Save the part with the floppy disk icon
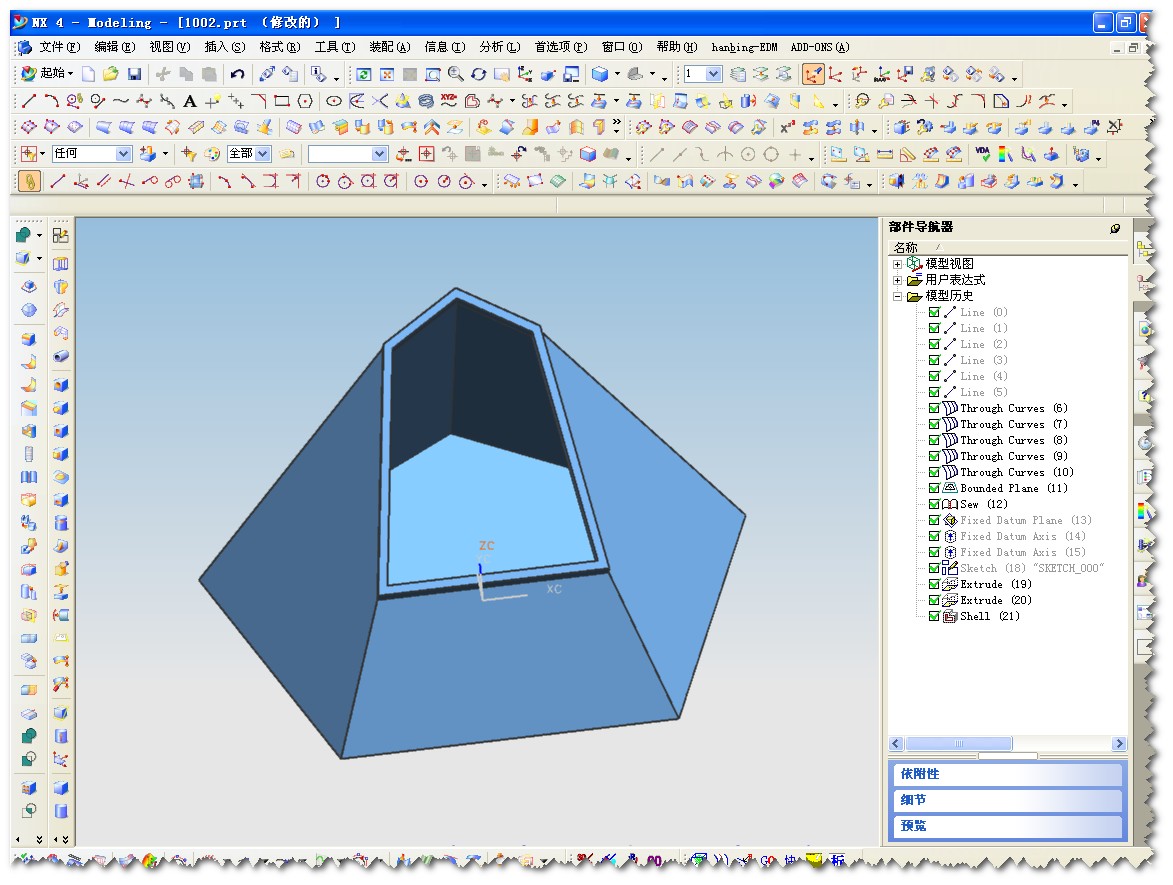The width and height of the screenshot is (1173, 885). (134, 74)
